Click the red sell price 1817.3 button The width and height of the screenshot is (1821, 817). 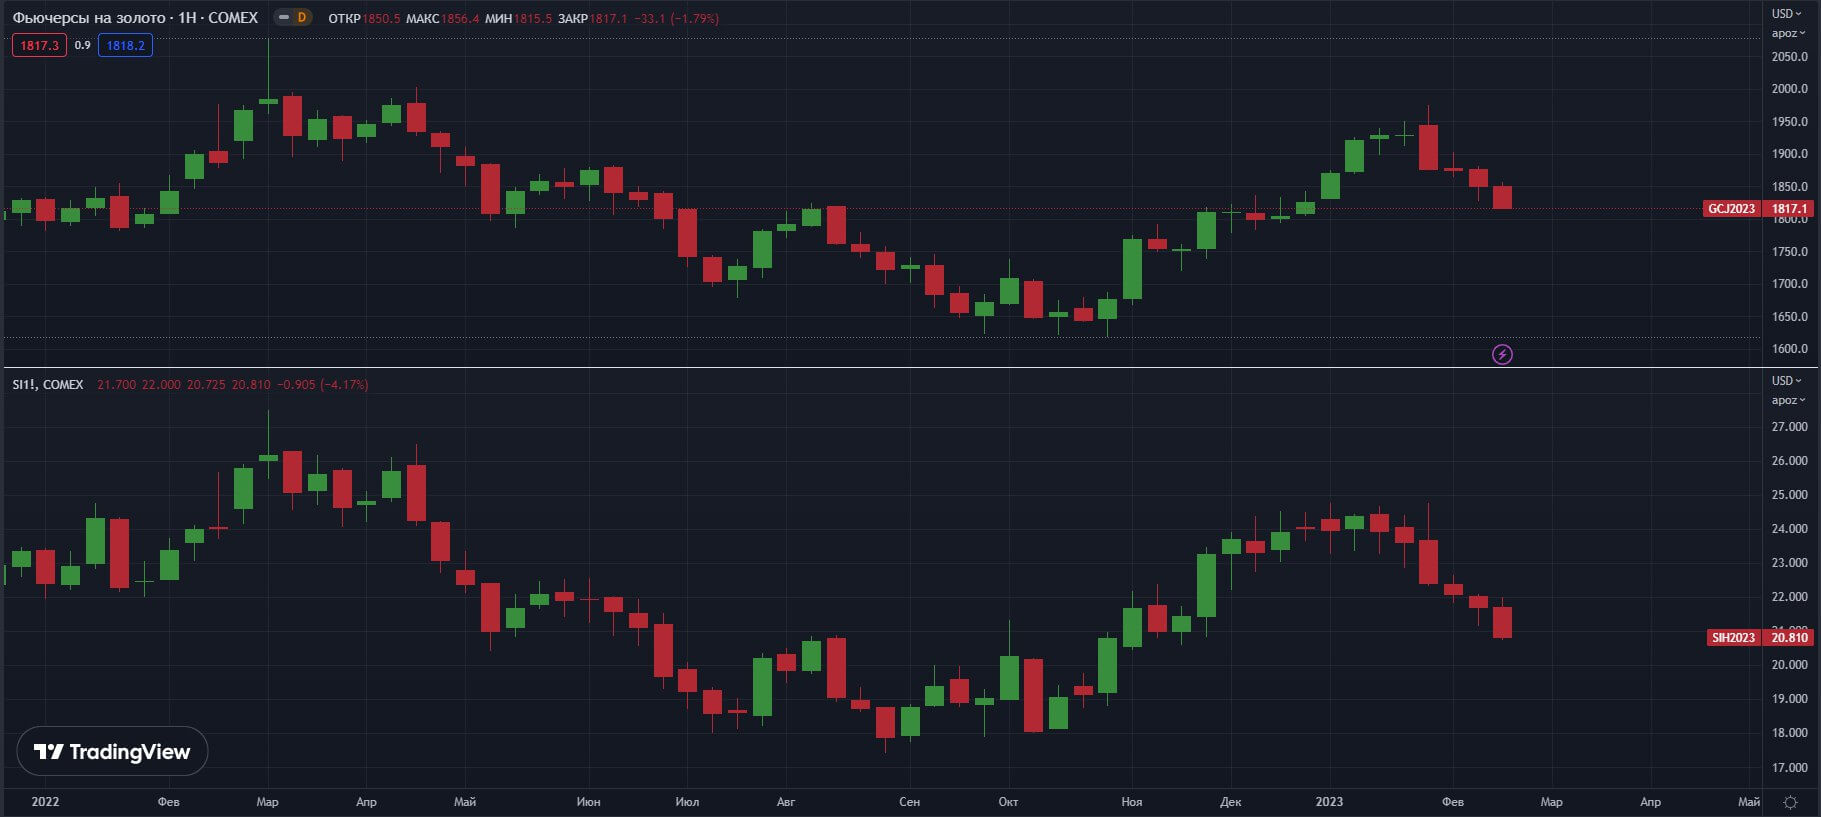pyautogui.click(x=39, y=45)
